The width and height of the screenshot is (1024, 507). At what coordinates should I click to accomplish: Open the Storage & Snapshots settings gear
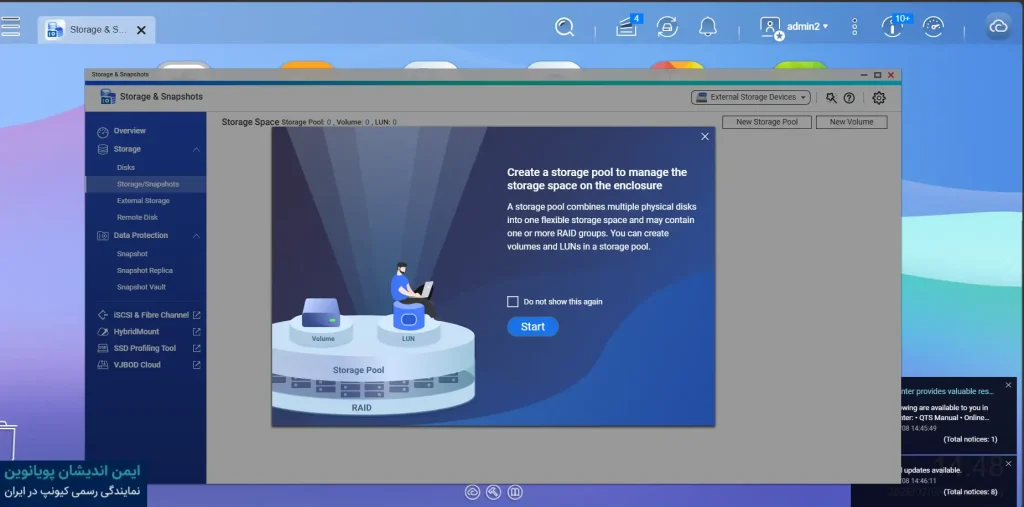click(879, 98)
